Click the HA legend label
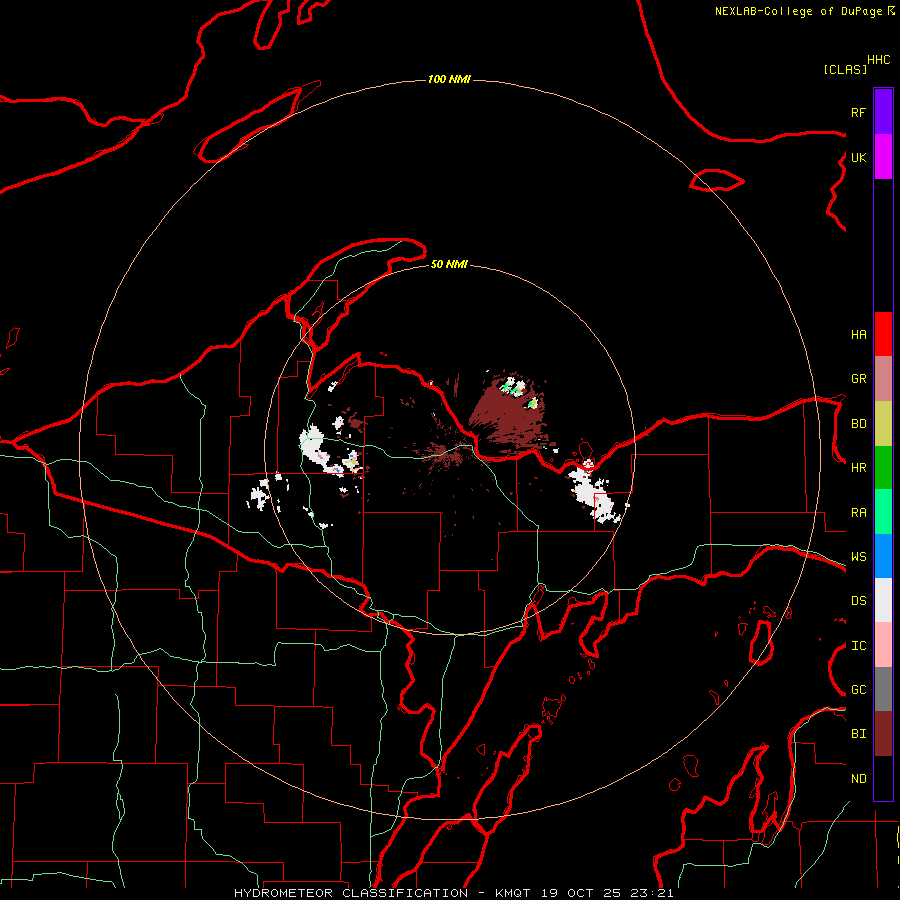 click(x=858, y=335)
